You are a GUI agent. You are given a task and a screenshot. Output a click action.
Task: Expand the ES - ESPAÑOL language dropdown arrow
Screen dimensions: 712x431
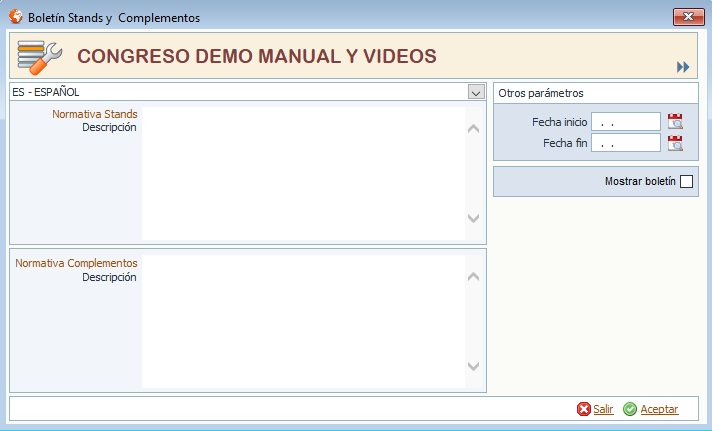pyautogui.click(x=476, y=92)
